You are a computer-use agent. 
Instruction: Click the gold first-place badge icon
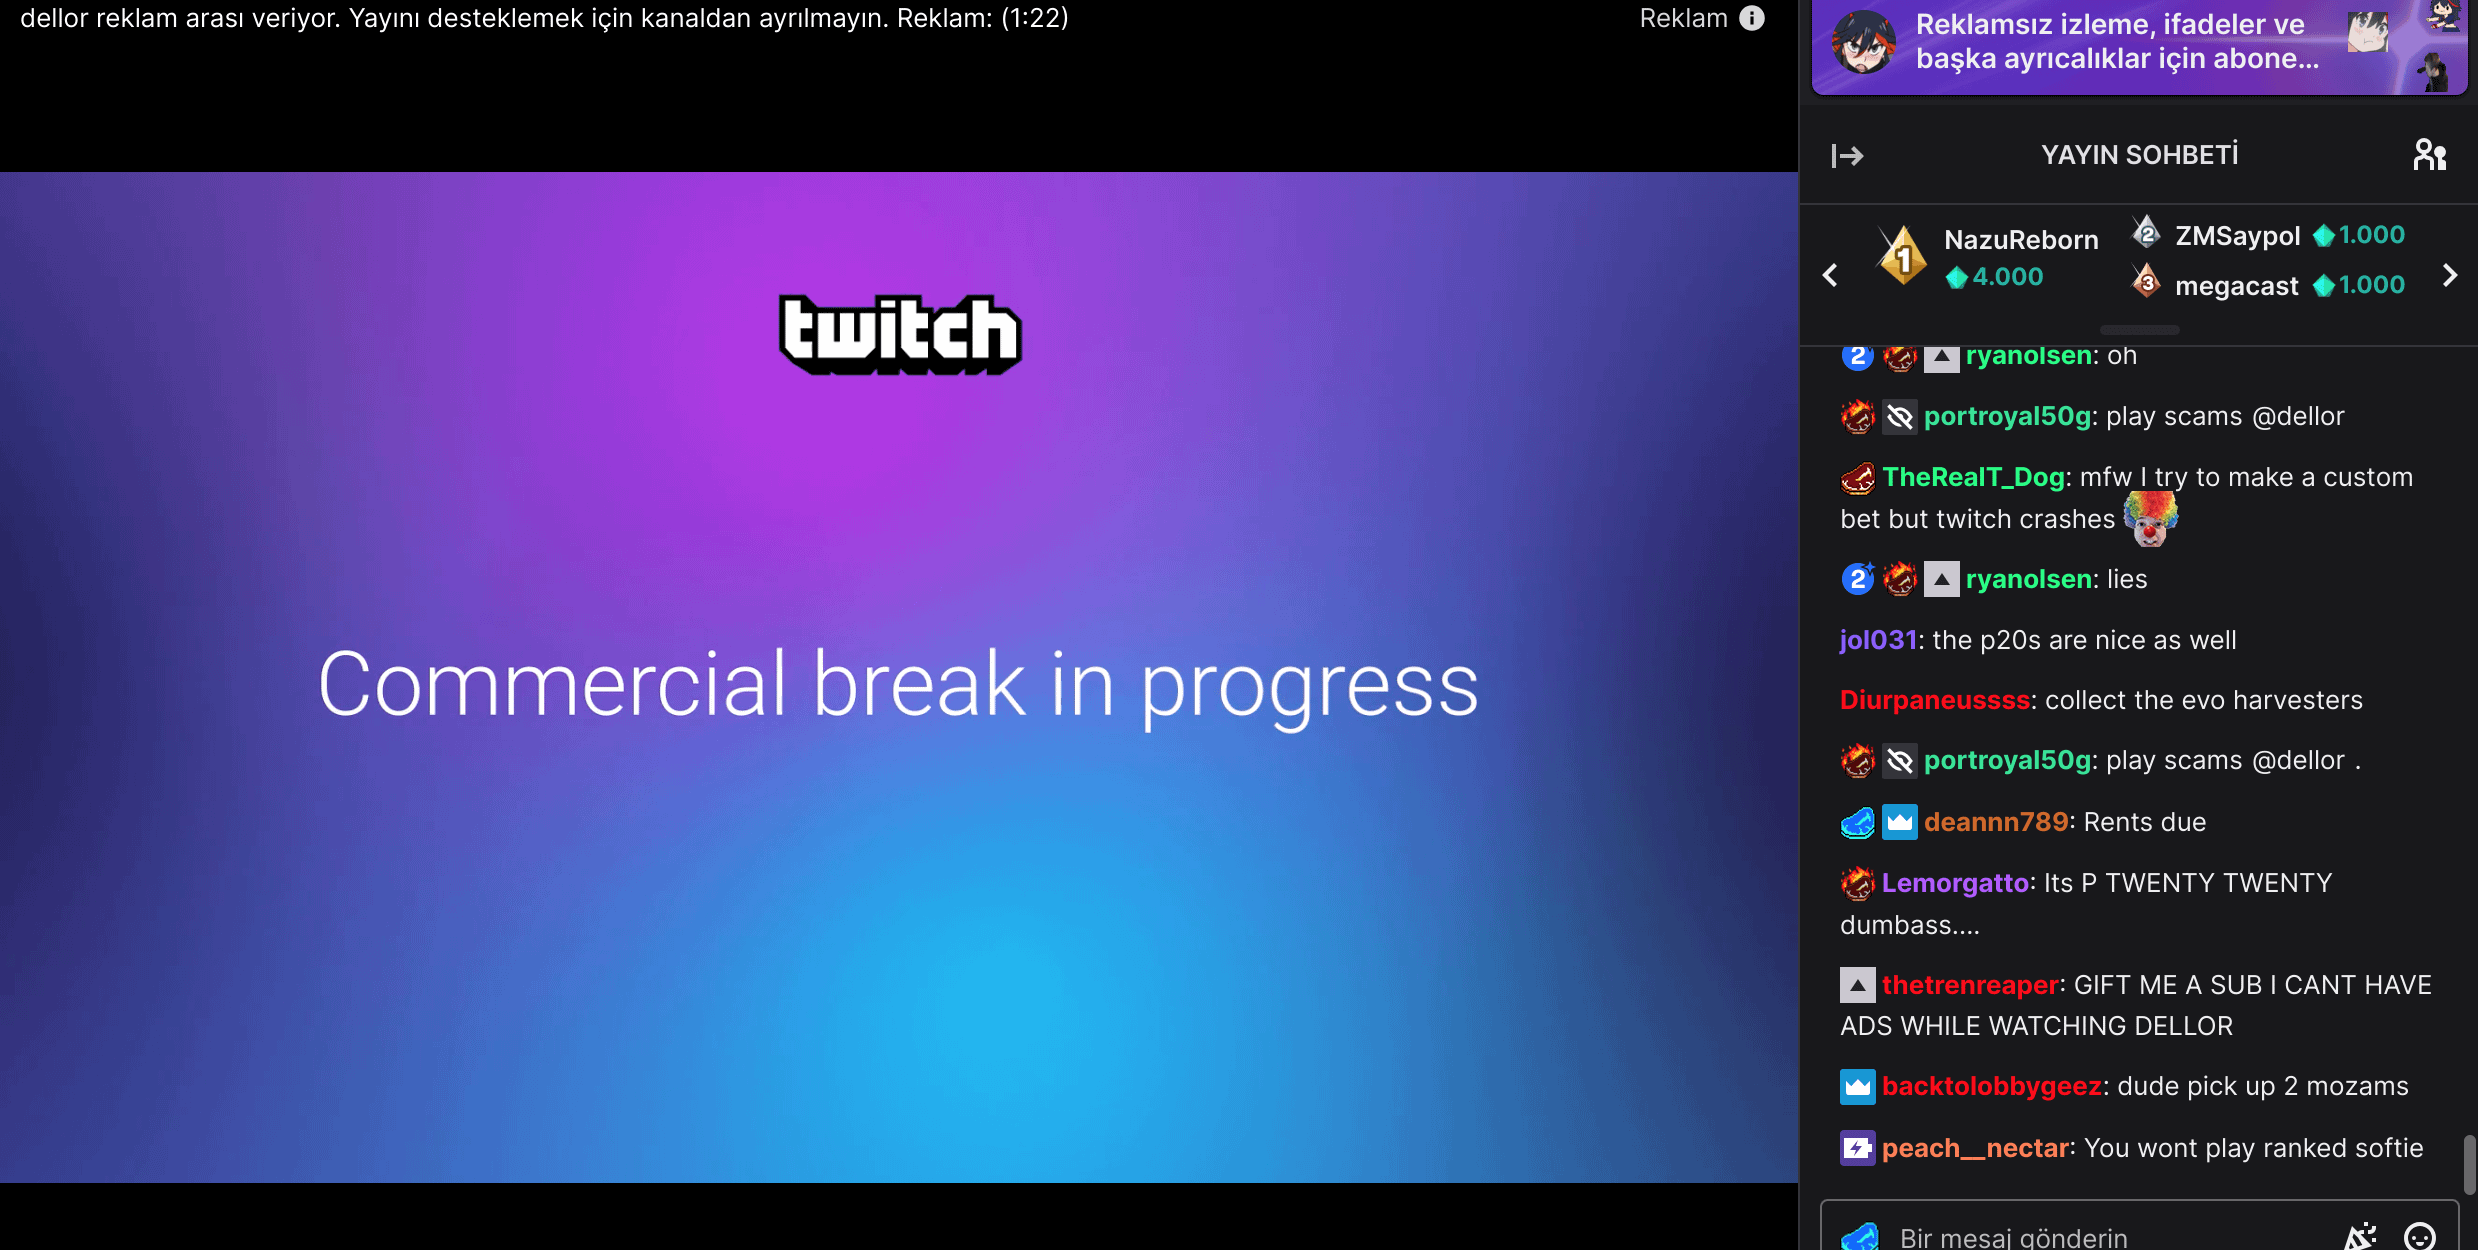(1903, 256)
